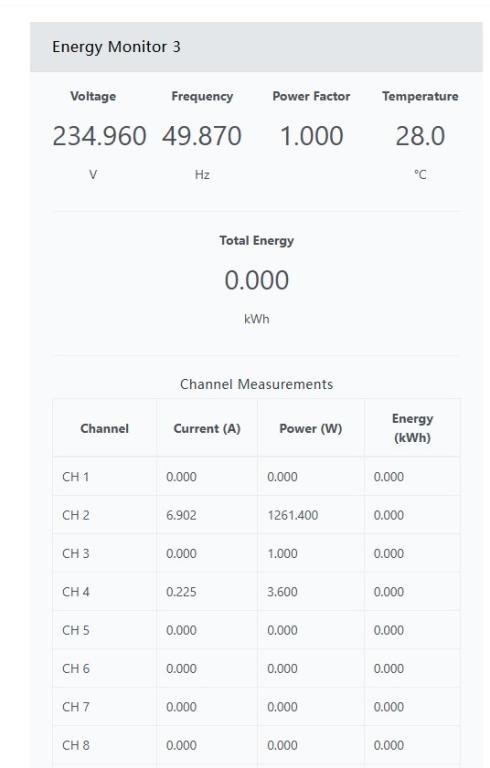Screen dimensions: 490x768
Task: Select the CH 1 row label
Action: click(75, 477)
